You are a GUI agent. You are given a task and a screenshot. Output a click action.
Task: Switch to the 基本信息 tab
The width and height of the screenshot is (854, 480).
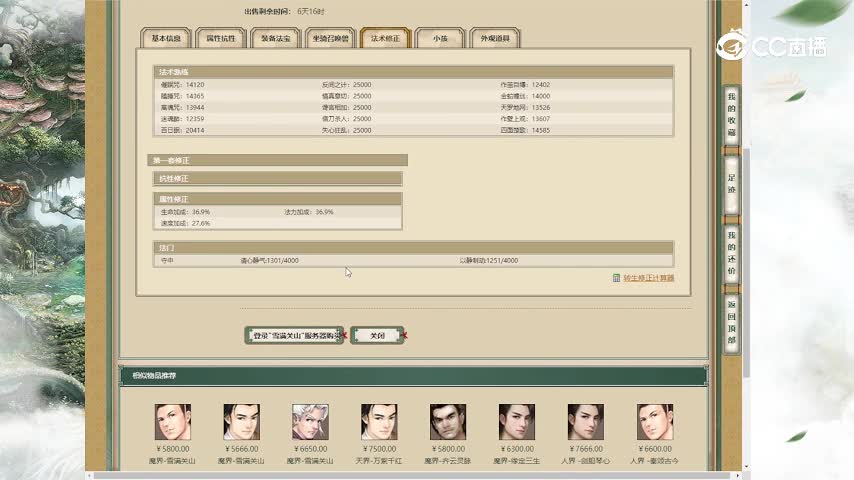[166, 39]
